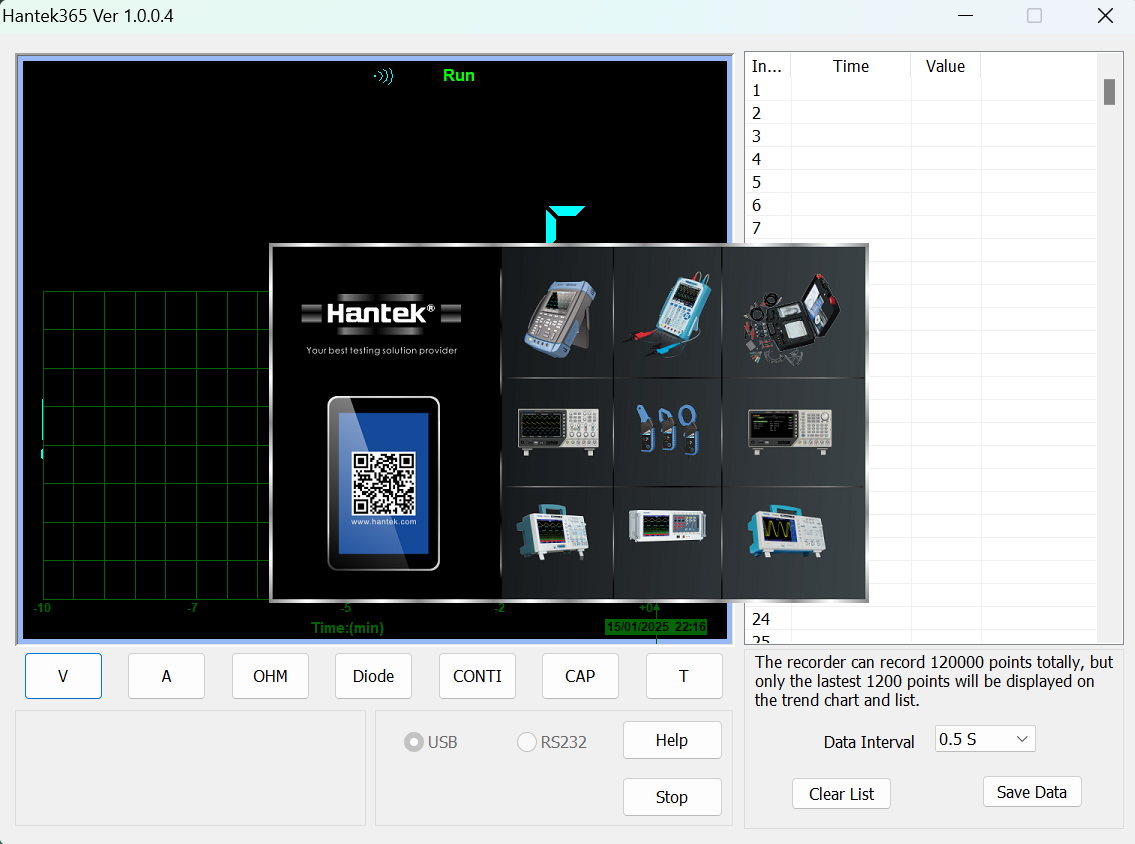The image size is (1135, 844).
Task: Choose the OHM resistance mode
Action: click(x=270, y=675)
